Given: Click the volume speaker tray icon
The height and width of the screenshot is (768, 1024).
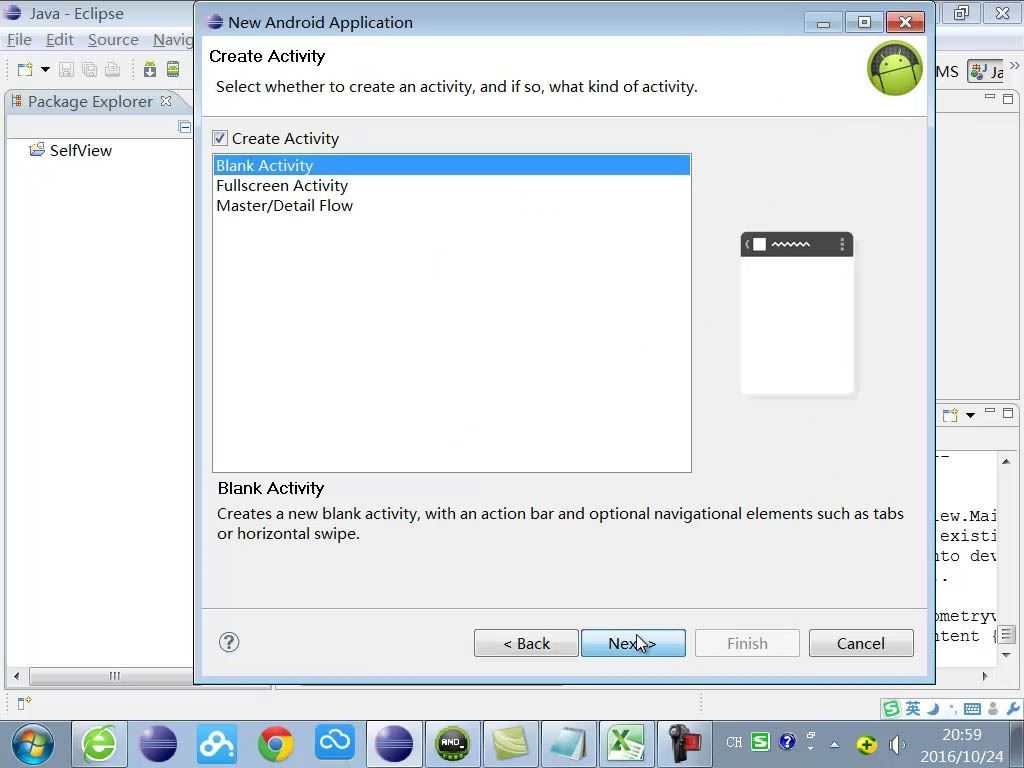Looking at the screenshot, I should (x=897, y=744).
